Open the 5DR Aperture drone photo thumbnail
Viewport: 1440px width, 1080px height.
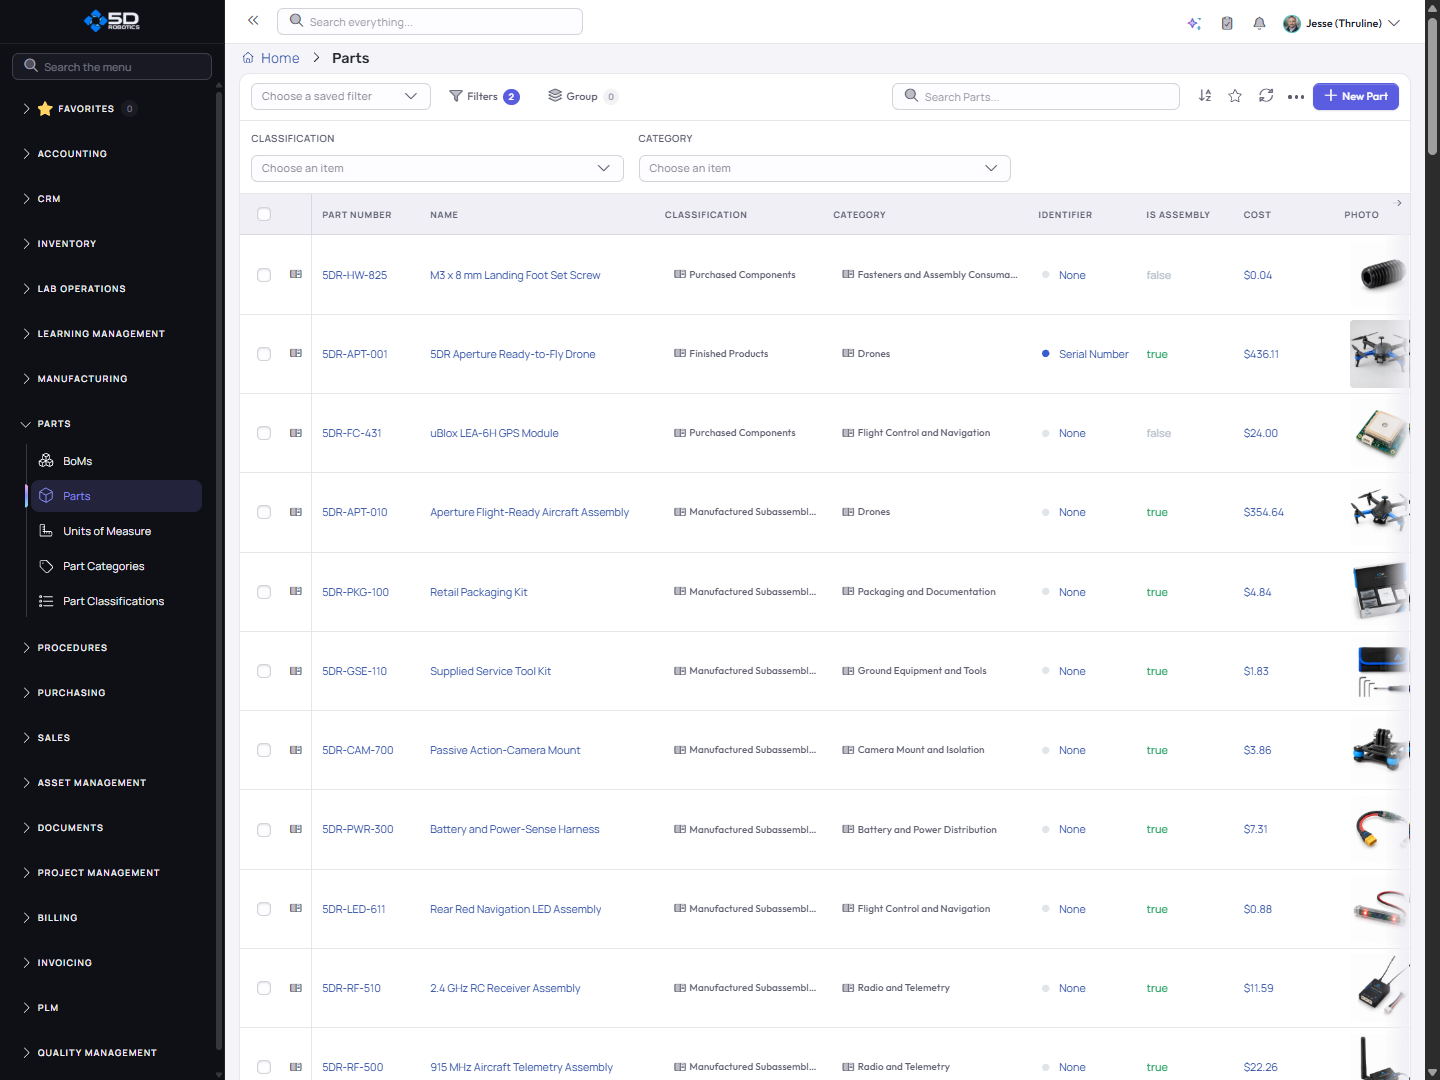[x=1379, y=354]
